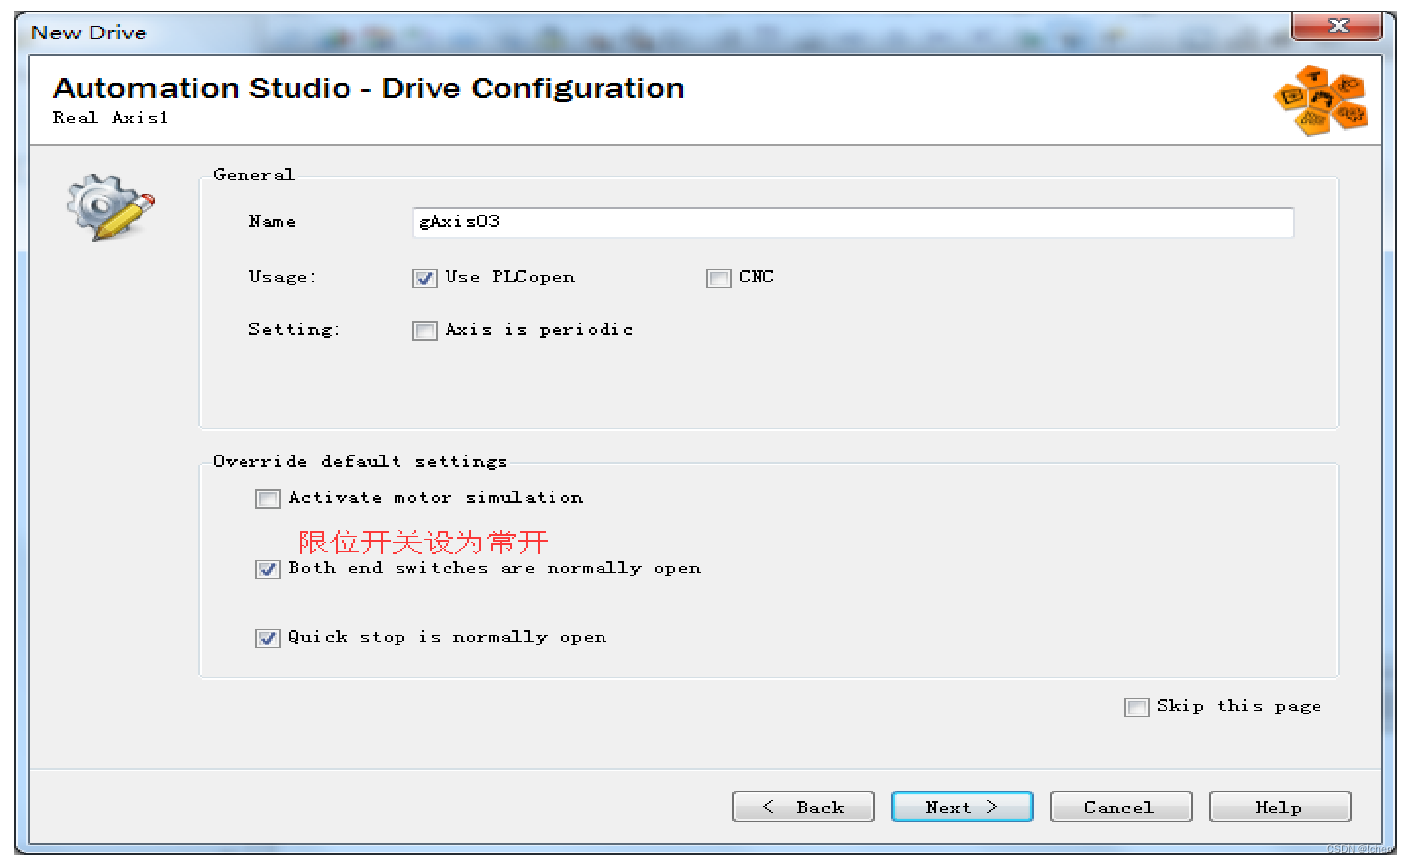Open Help for this dialog
The width and height of the screenshot is (1408, 863).
coord(1280,807)
